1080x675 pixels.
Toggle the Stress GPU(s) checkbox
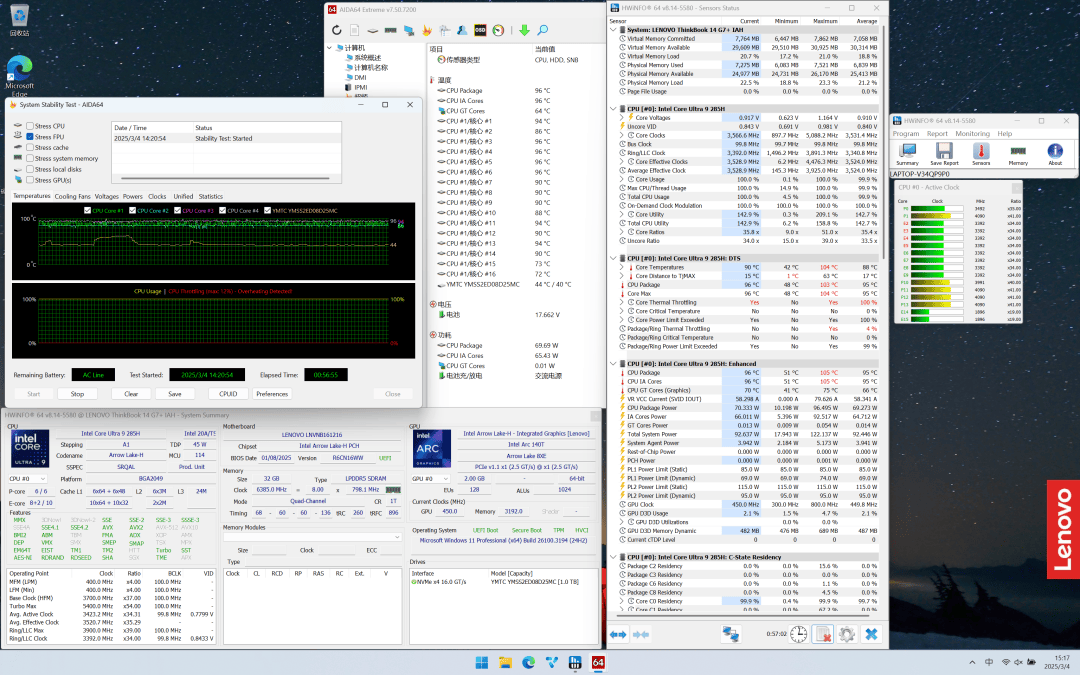pyautogui.click(x=30, y=180)
